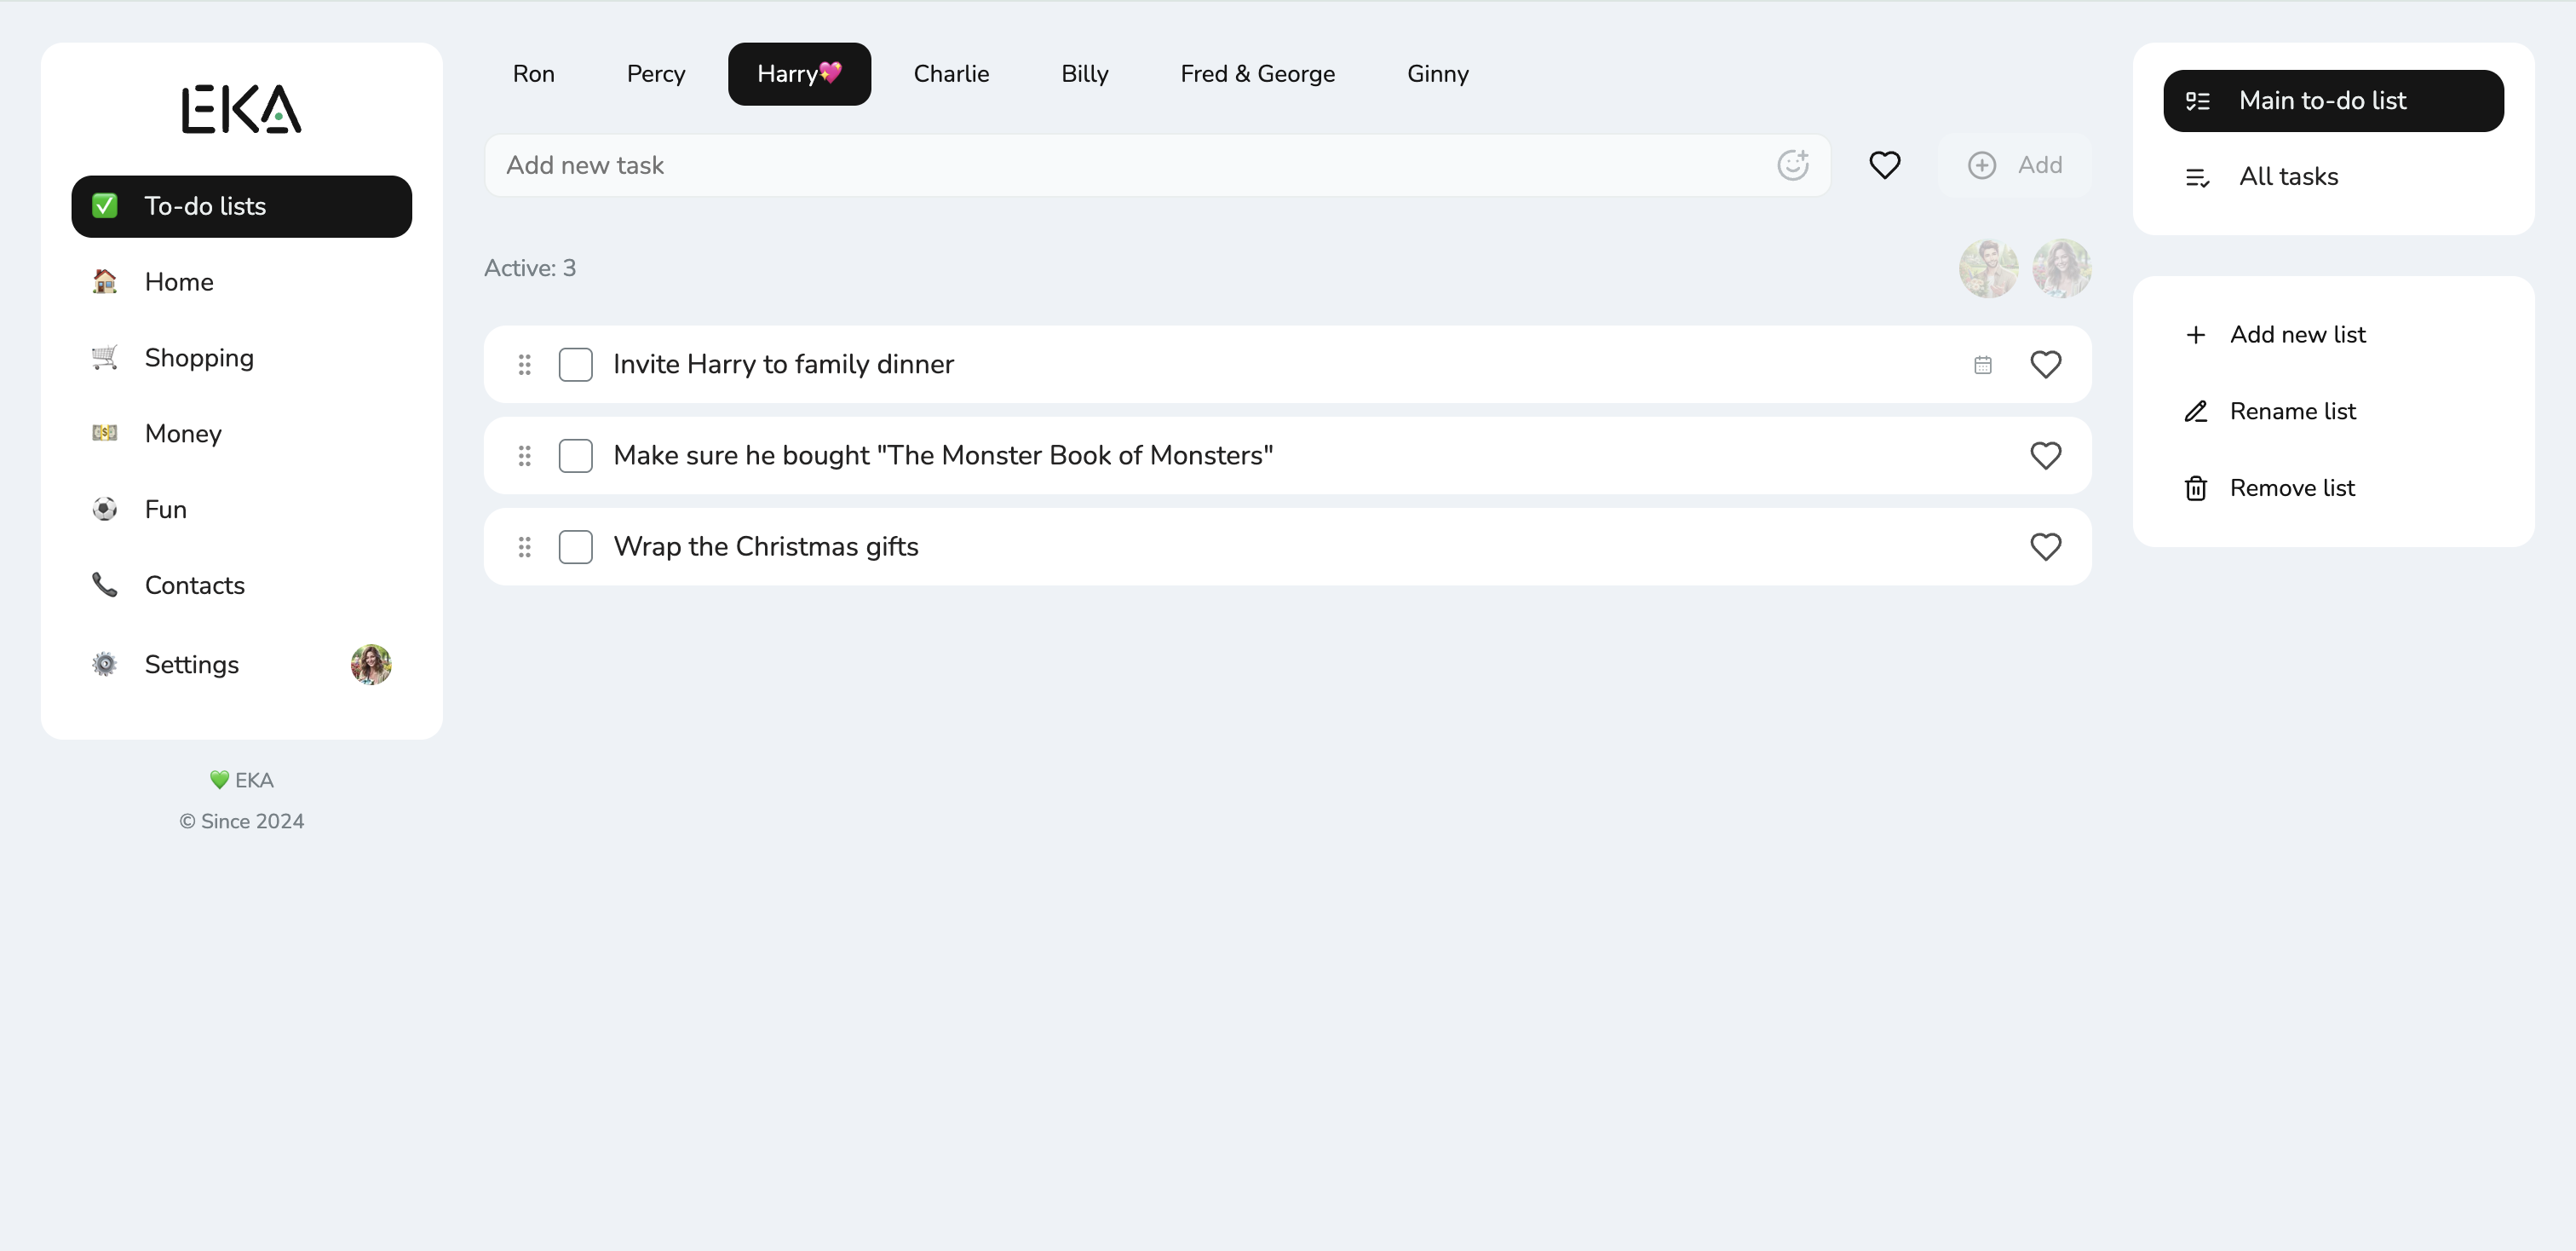
Task: Switch to the Ron list tab
Action: pyautogui.click(x=534, y=74)
